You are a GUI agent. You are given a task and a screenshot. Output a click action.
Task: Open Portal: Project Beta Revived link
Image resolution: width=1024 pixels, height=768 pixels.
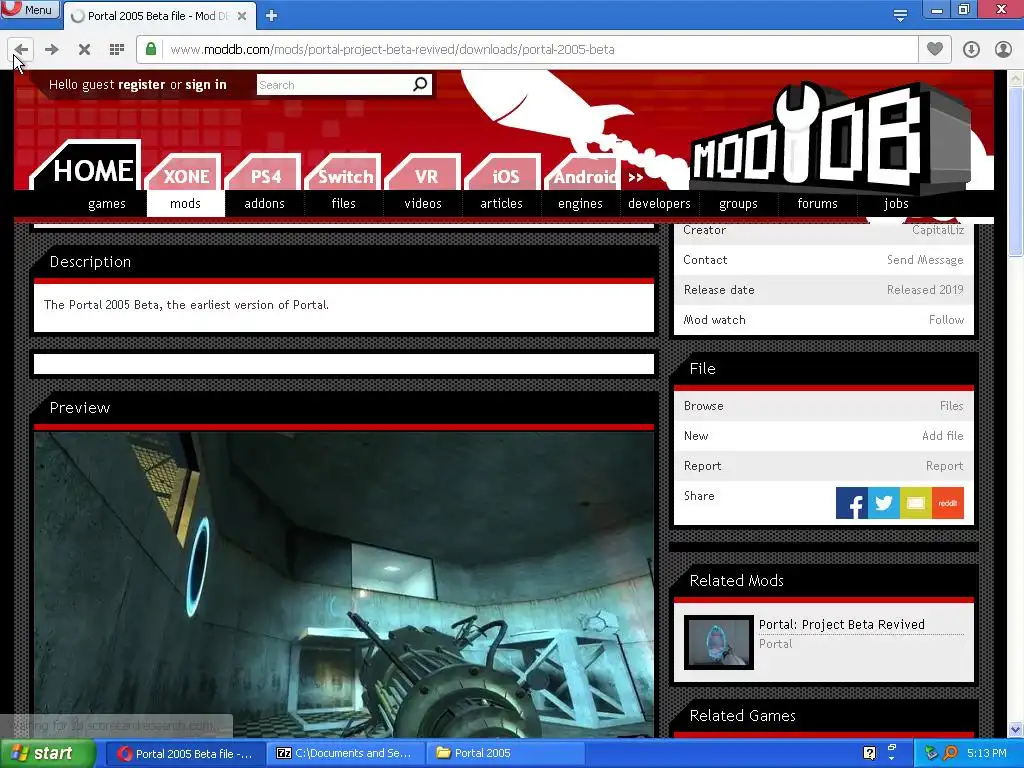tap(841, 625)
